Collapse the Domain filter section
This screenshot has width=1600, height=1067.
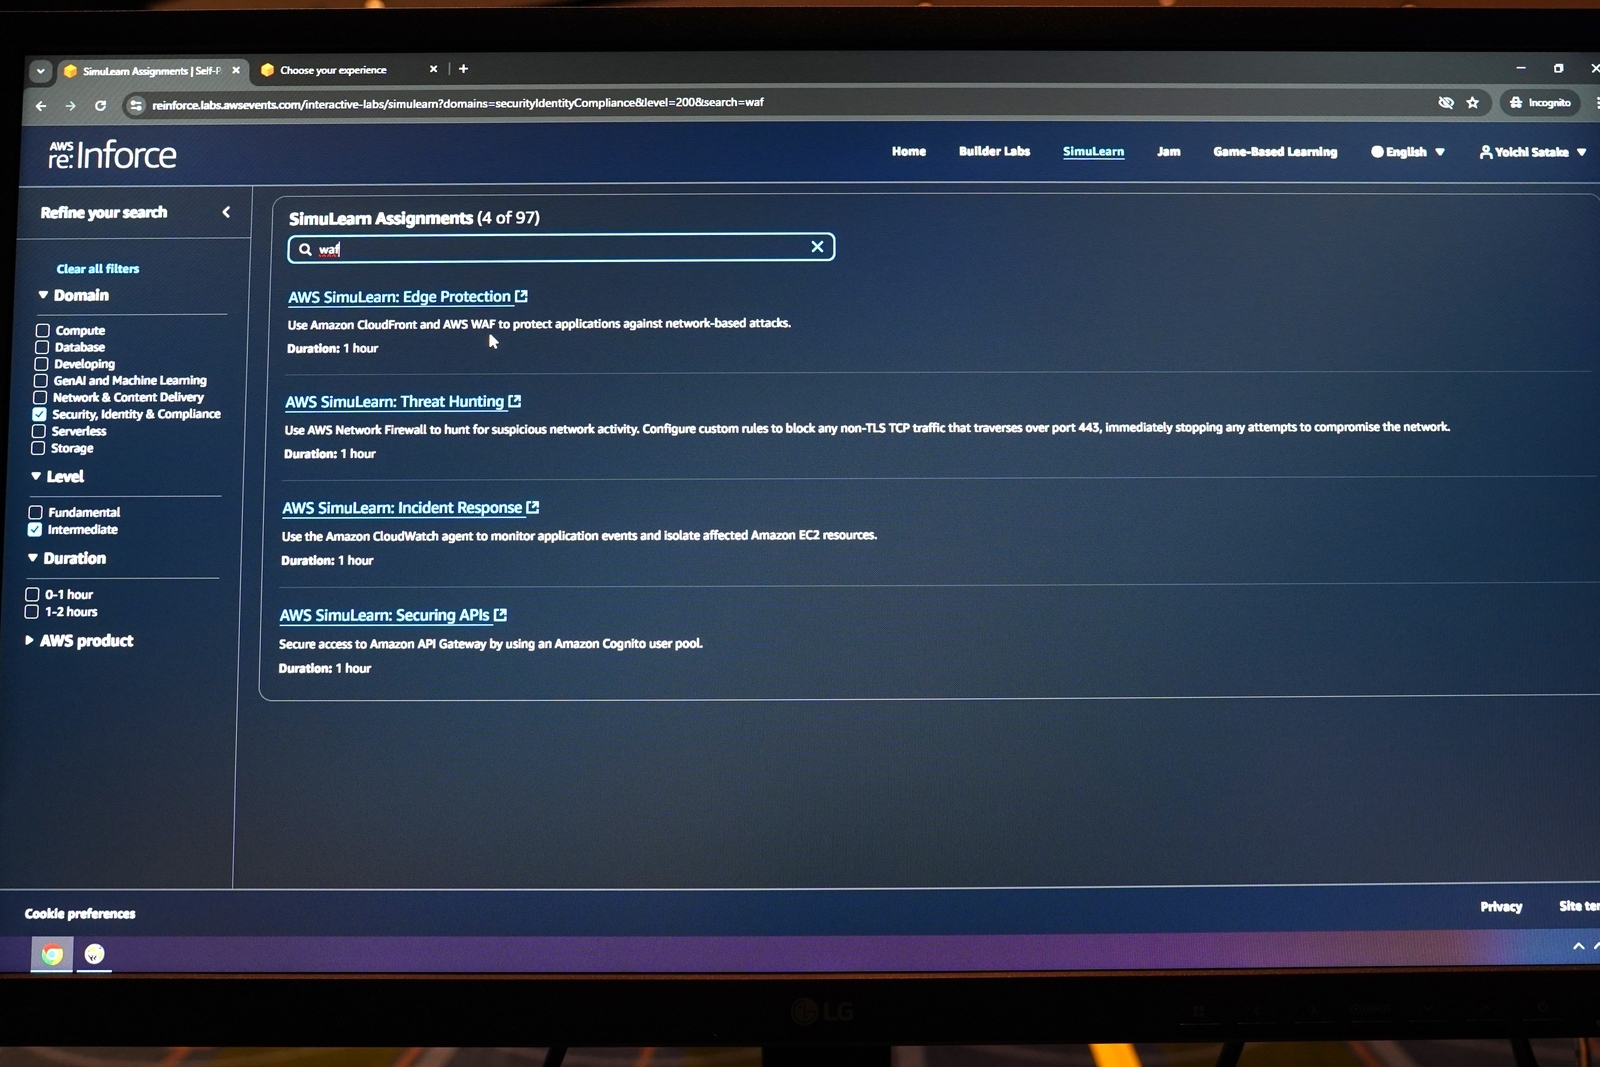coord(74,295)
